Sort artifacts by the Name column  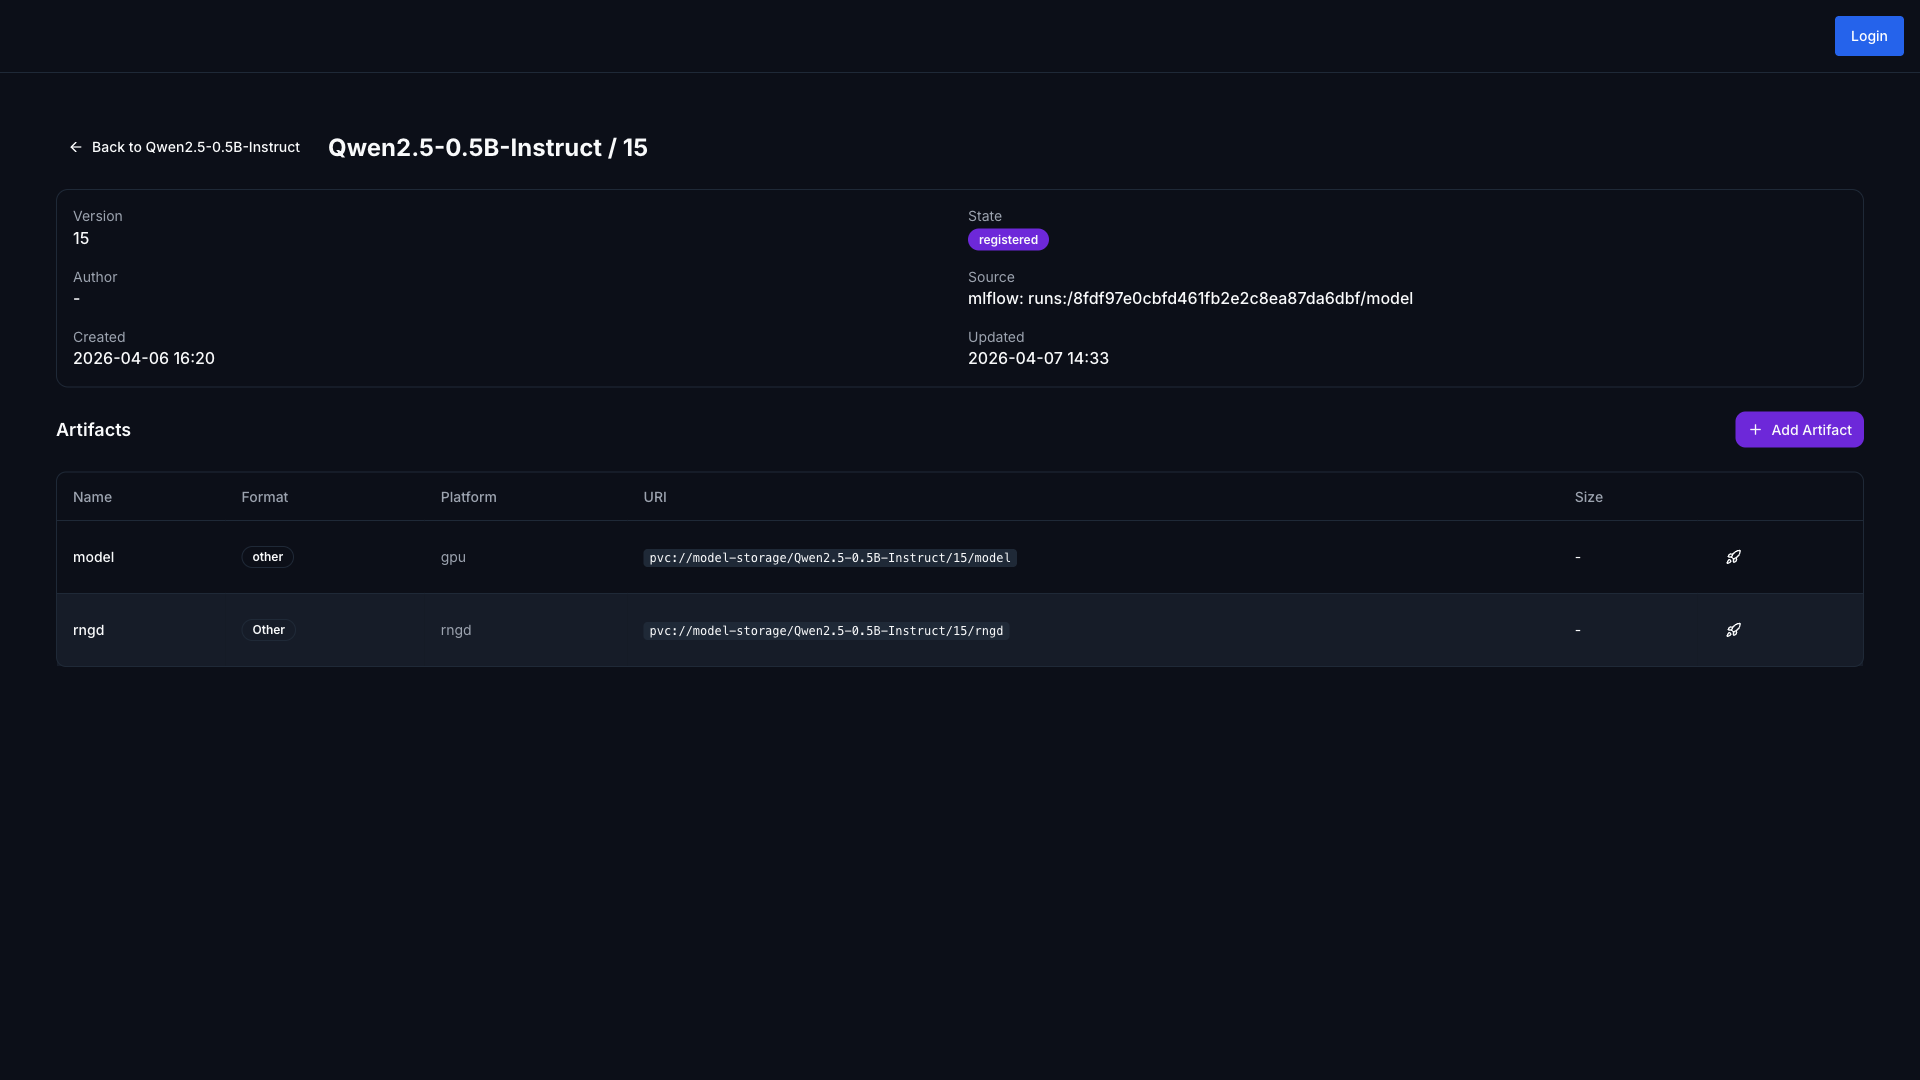click(91, 497)
